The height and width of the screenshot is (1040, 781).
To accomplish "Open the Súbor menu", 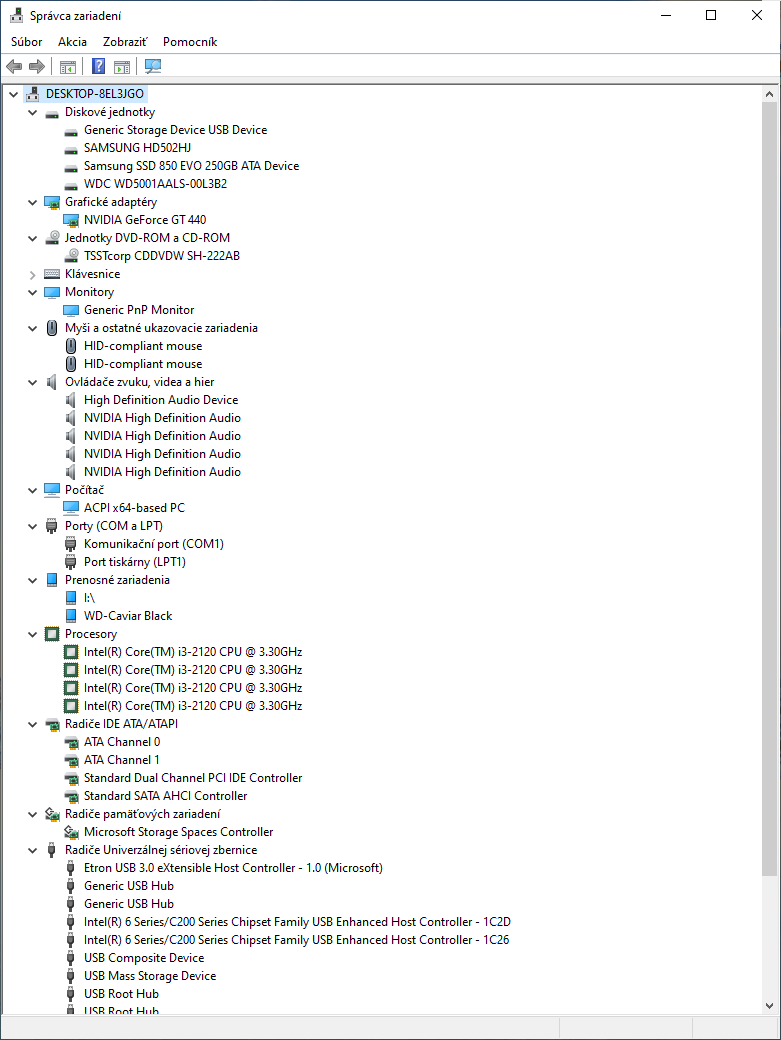I will tap(27, 42).
